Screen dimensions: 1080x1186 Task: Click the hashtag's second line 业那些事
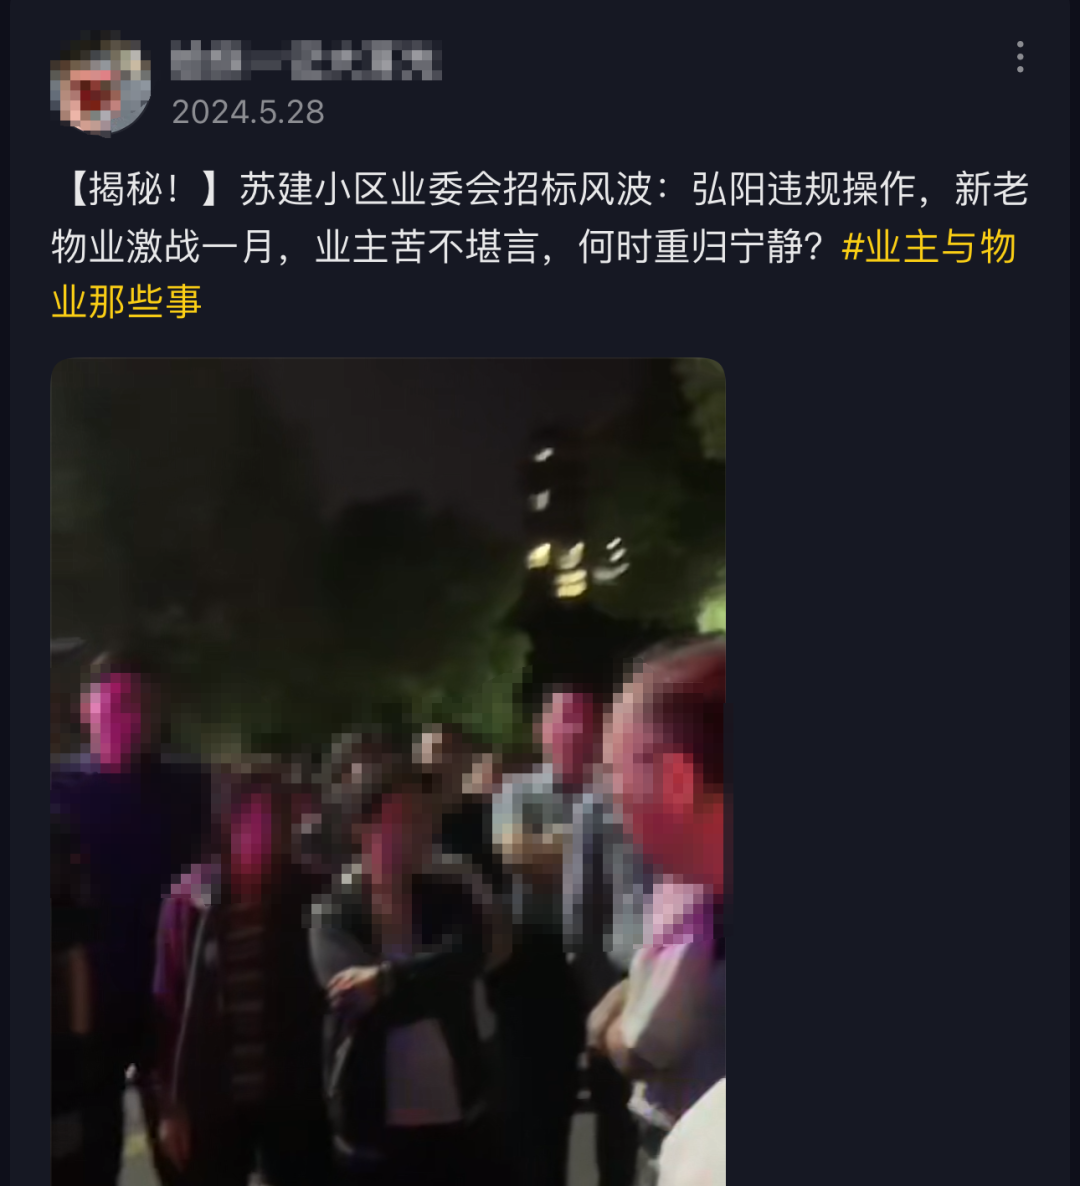point(126,302)
